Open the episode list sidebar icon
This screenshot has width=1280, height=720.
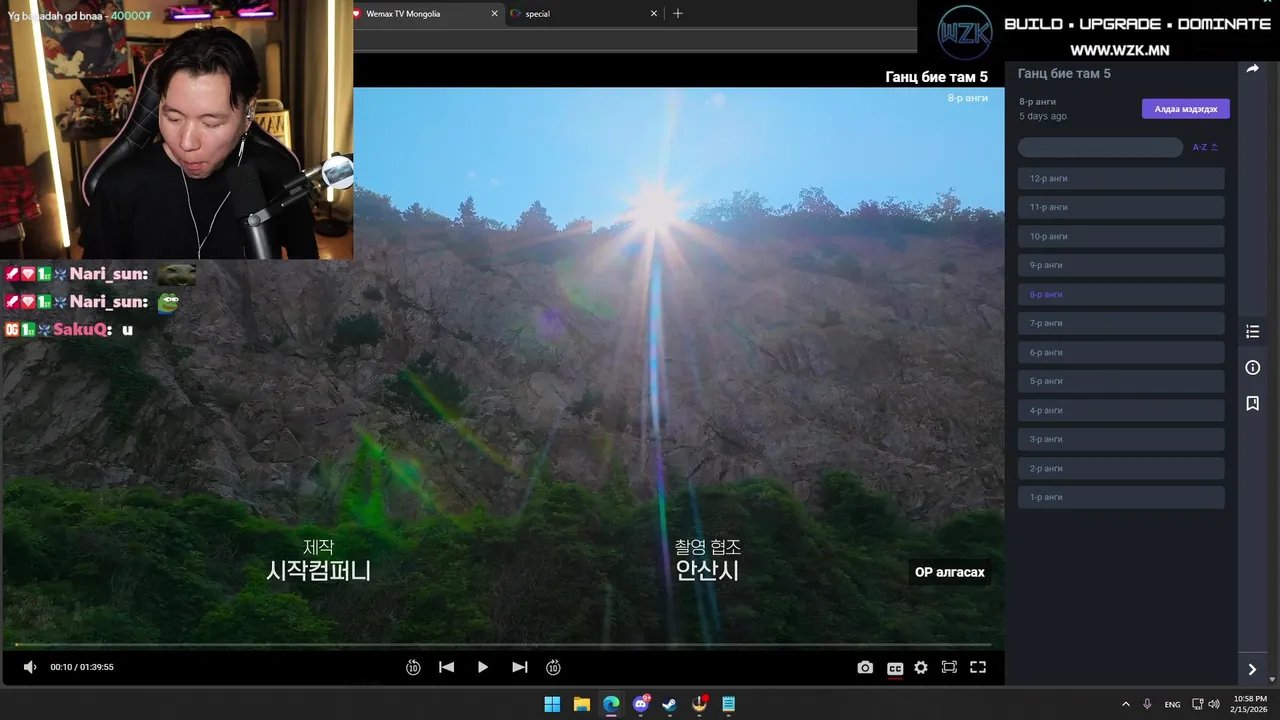1252,332
